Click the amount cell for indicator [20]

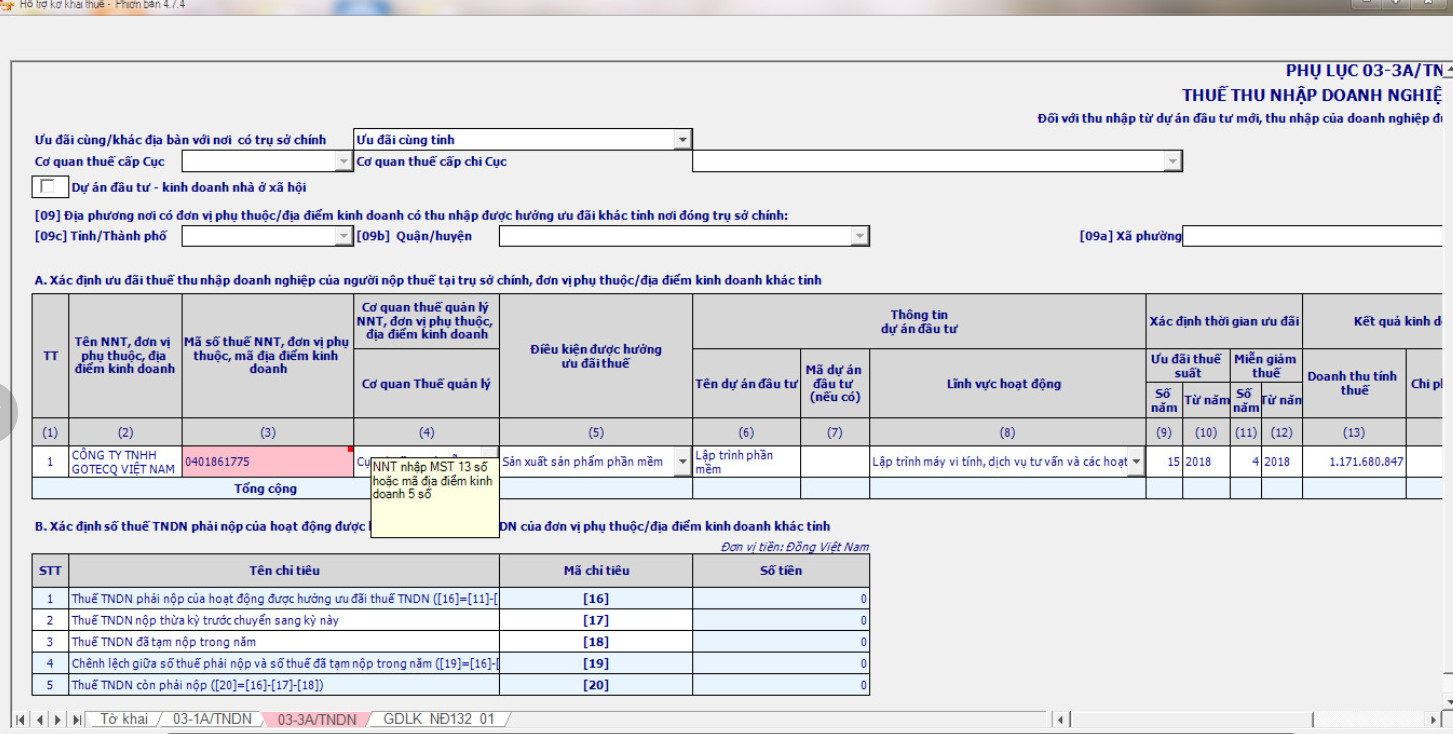(x=781, y=685)
